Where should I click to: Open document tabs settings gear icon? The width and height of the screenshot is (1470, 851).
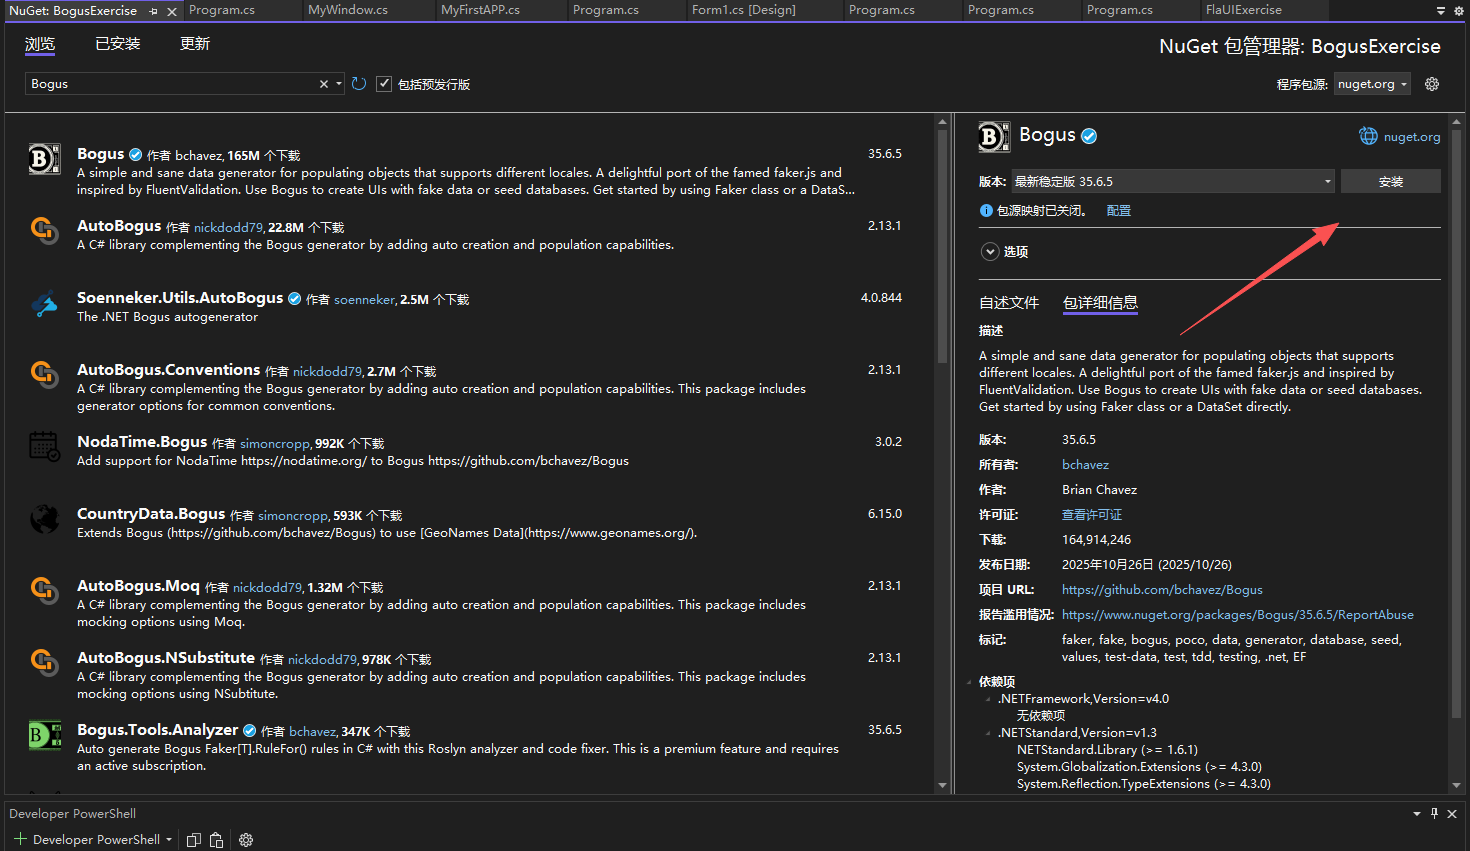point(1458,10)
